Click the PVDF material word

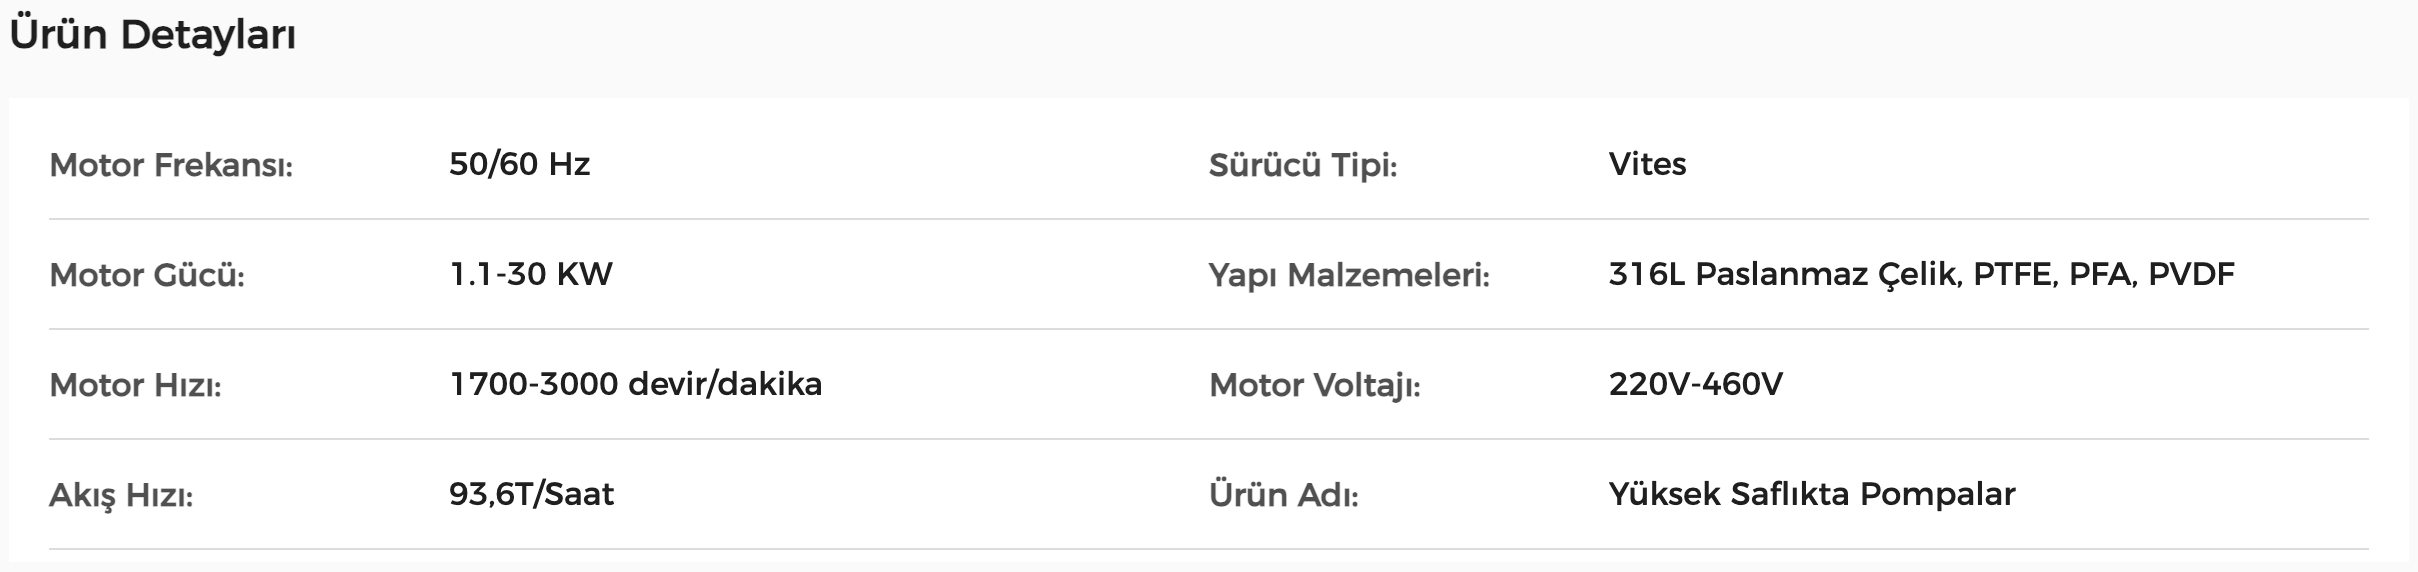click(x=2191, y=274)
